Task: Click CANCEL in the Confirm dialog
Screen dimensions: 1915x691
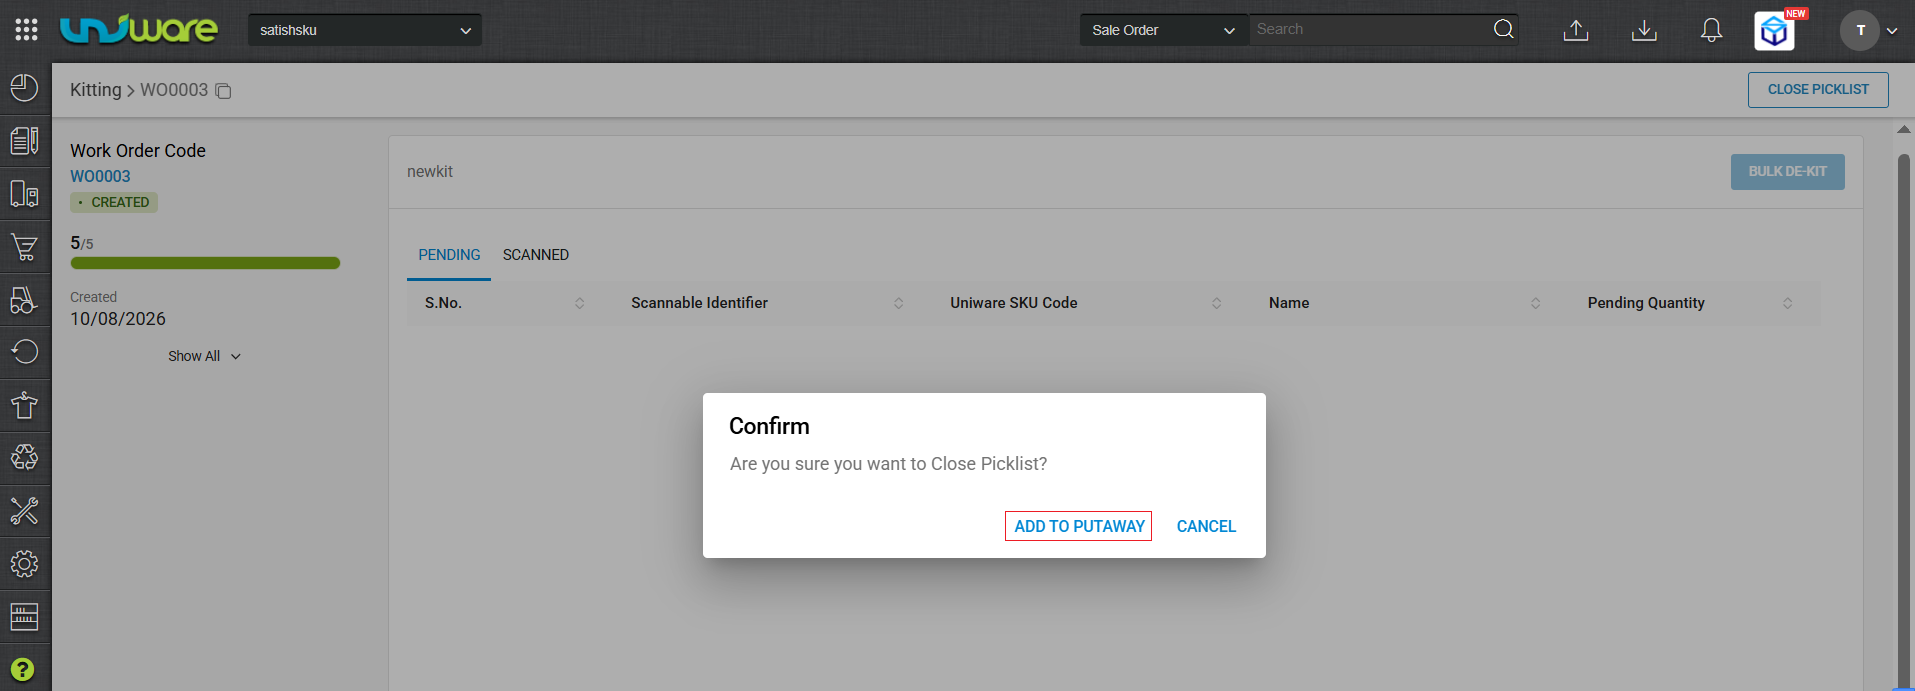Action: coord(1206,526)
